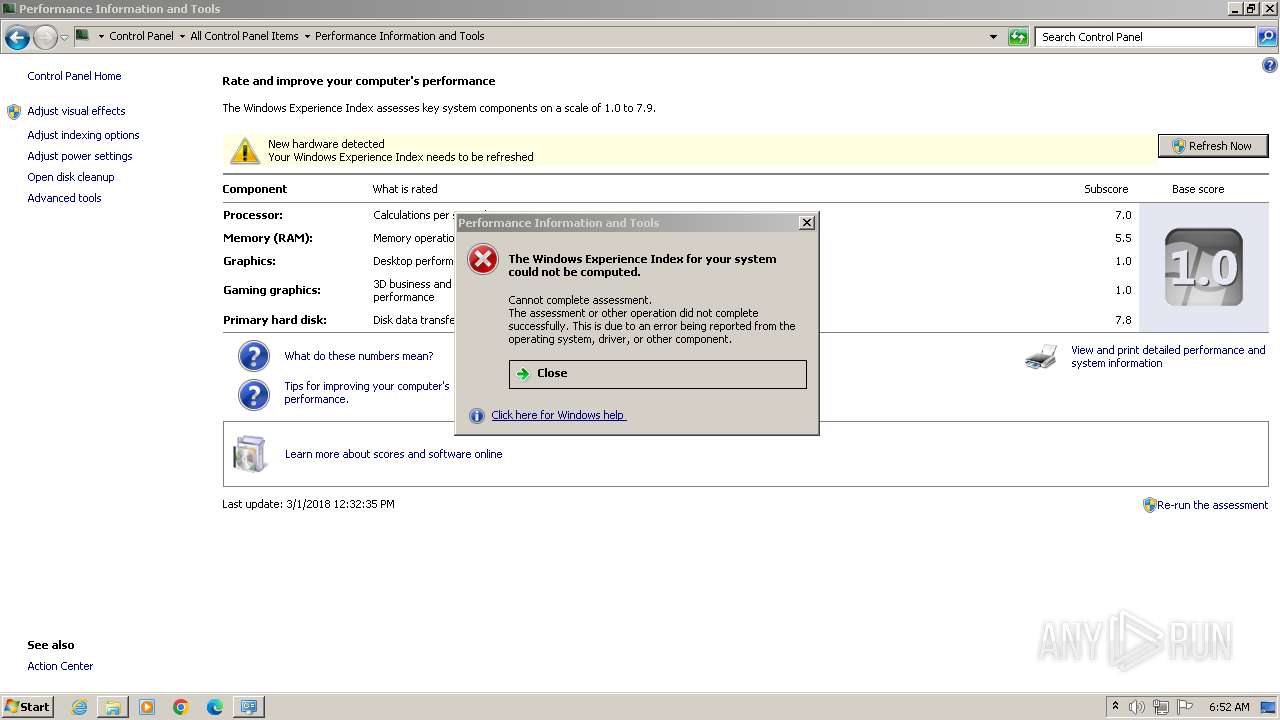Open Tips for improving your computer's performance
Image resolution: width=1280 pixels, height=720 pixels.
tap(366, 392)
